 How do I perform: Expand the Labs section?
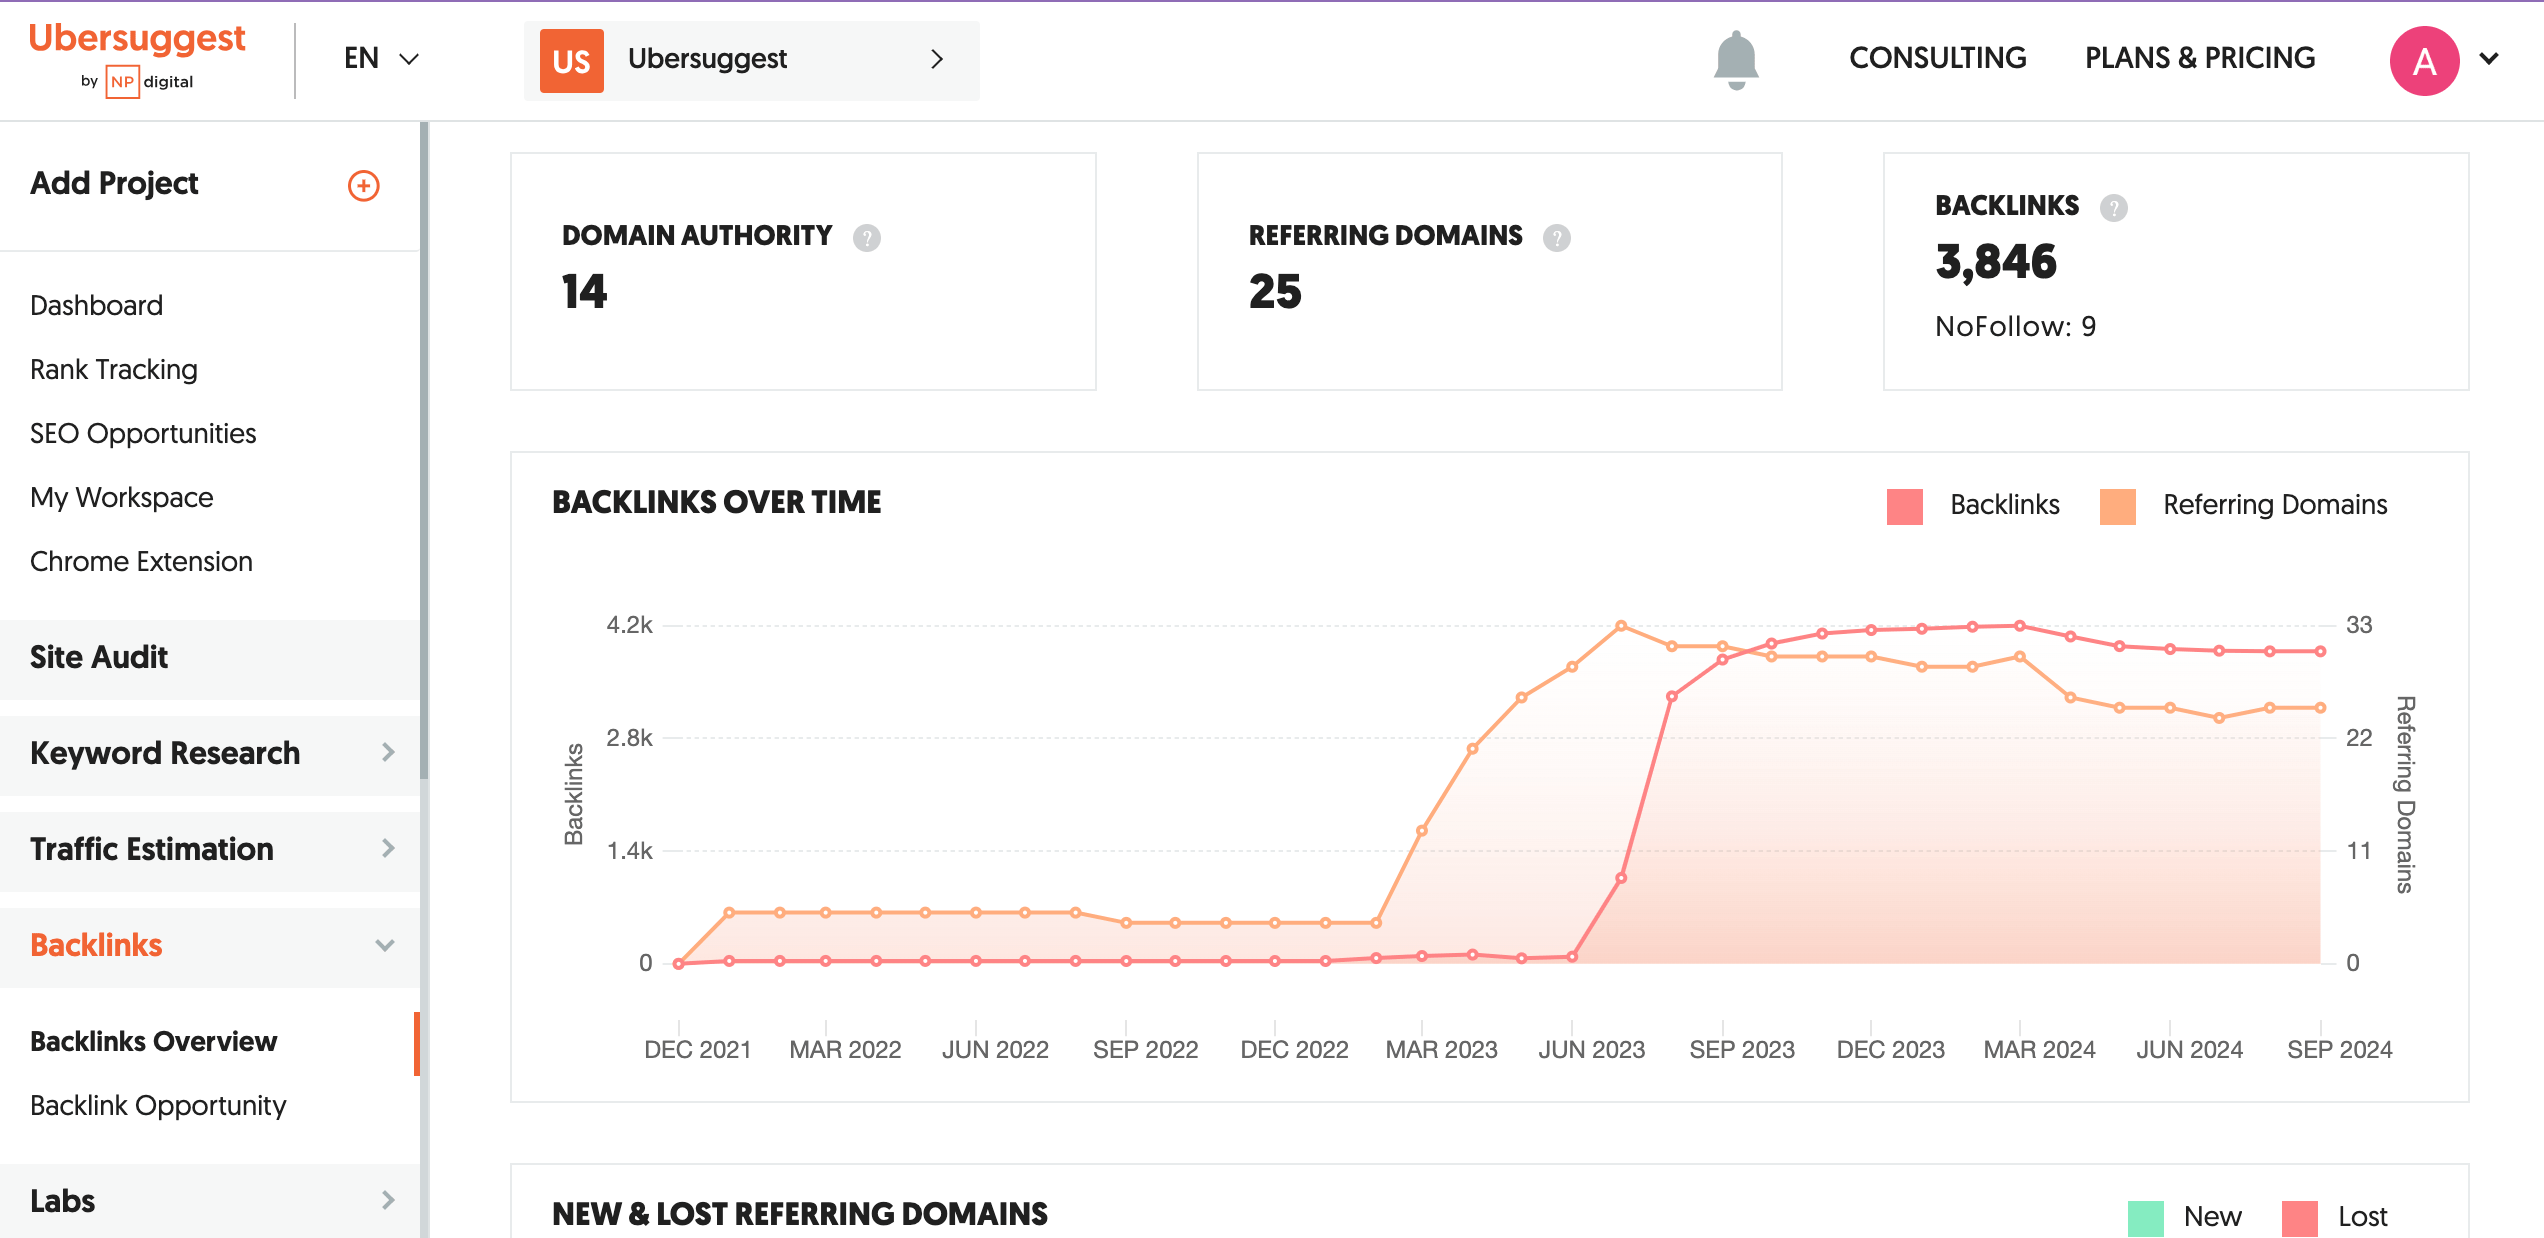pyautogui.click(x=210, y=1200)
